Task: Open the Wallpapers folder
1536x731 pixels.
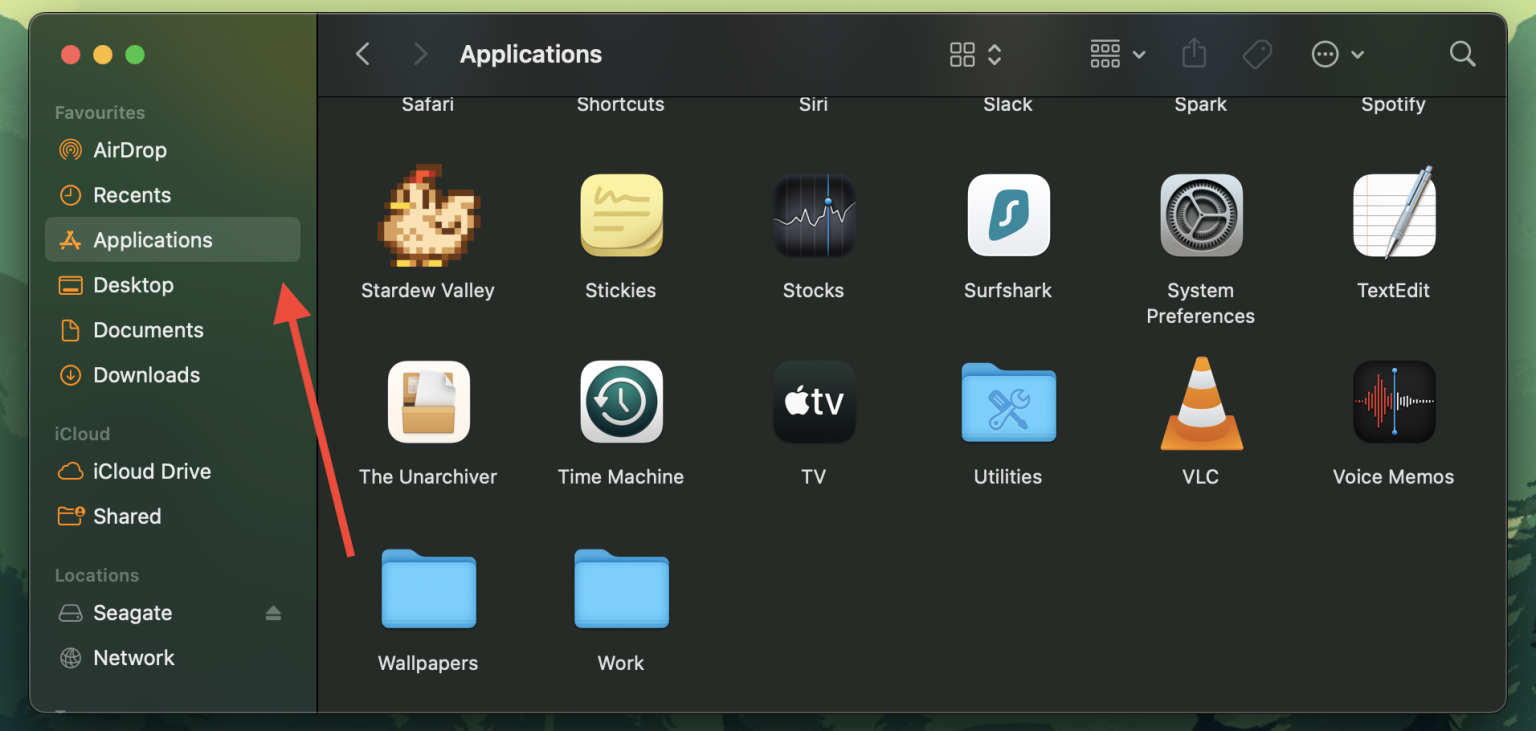Action: pos(428,590)
